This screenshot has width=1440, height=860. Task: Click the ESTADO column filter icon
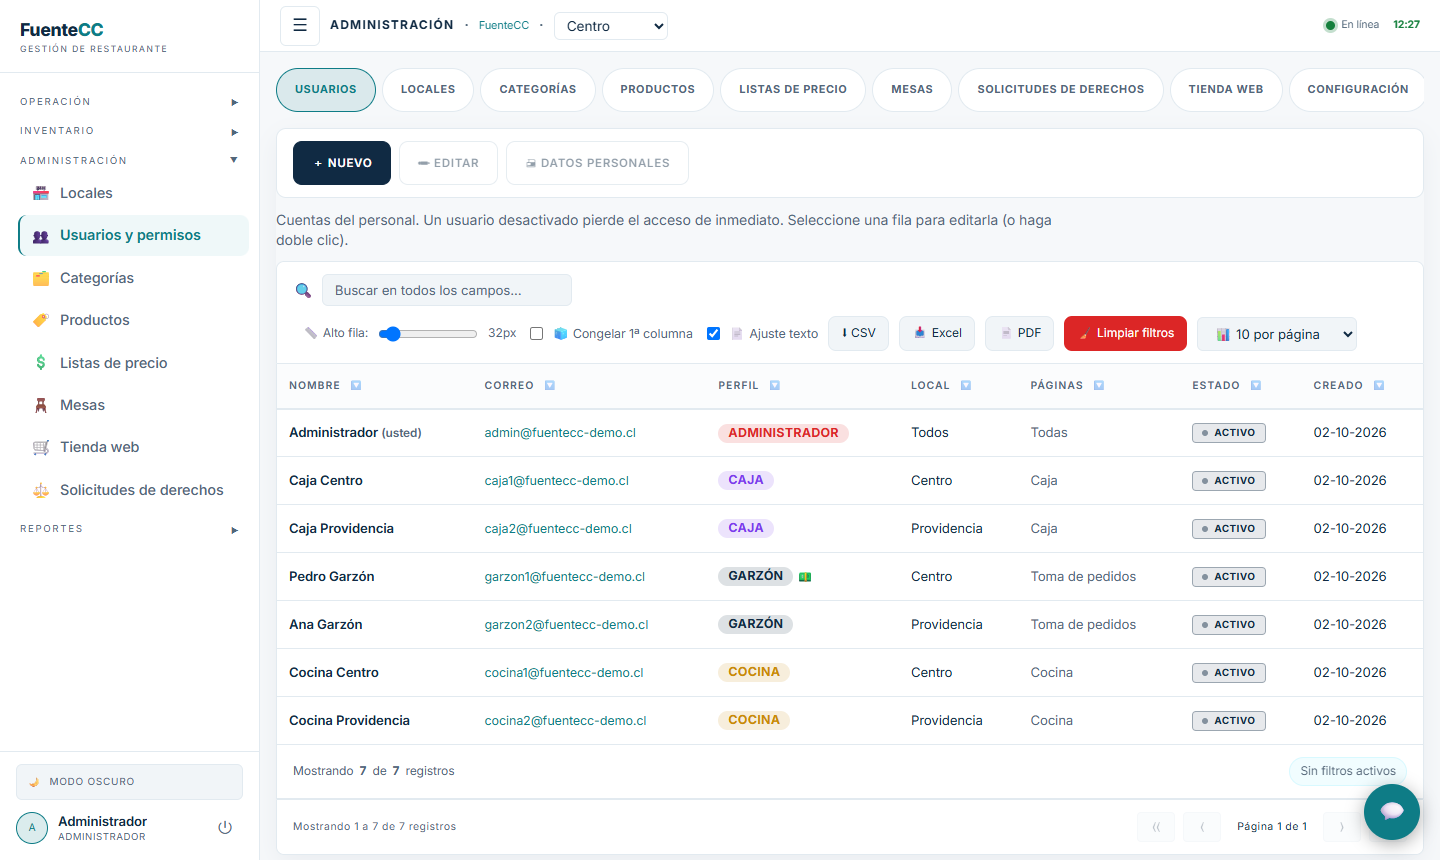coord(1256,386)
